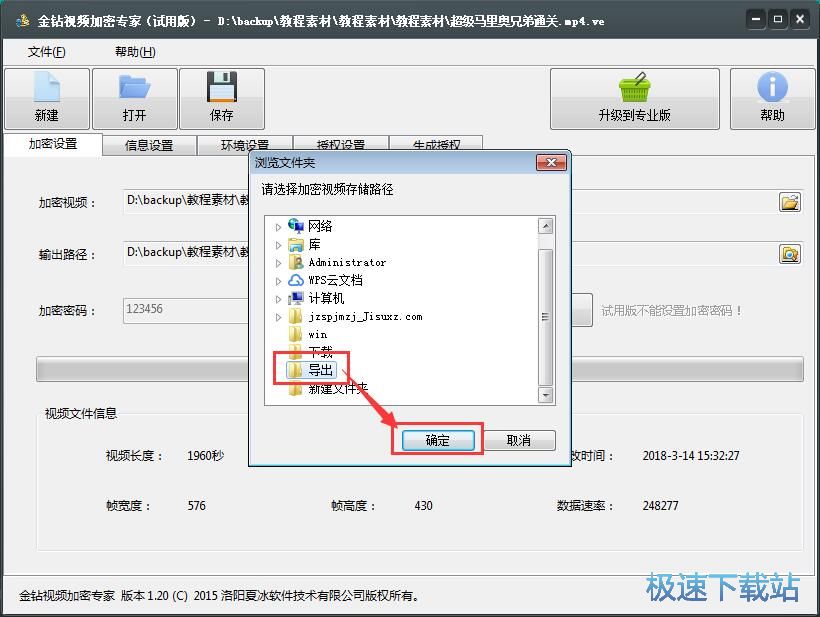Maximize the main application window
Screen dimensions: 820x617
point(778,20)
